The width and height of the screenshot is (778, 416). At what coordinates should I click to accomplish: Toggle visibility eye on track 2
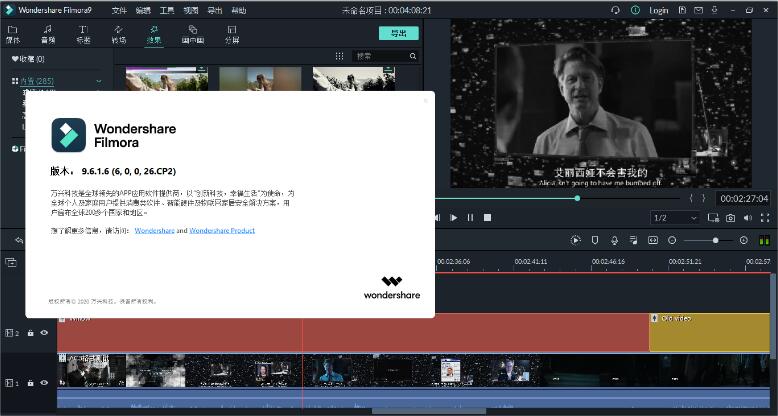point(44,333)
